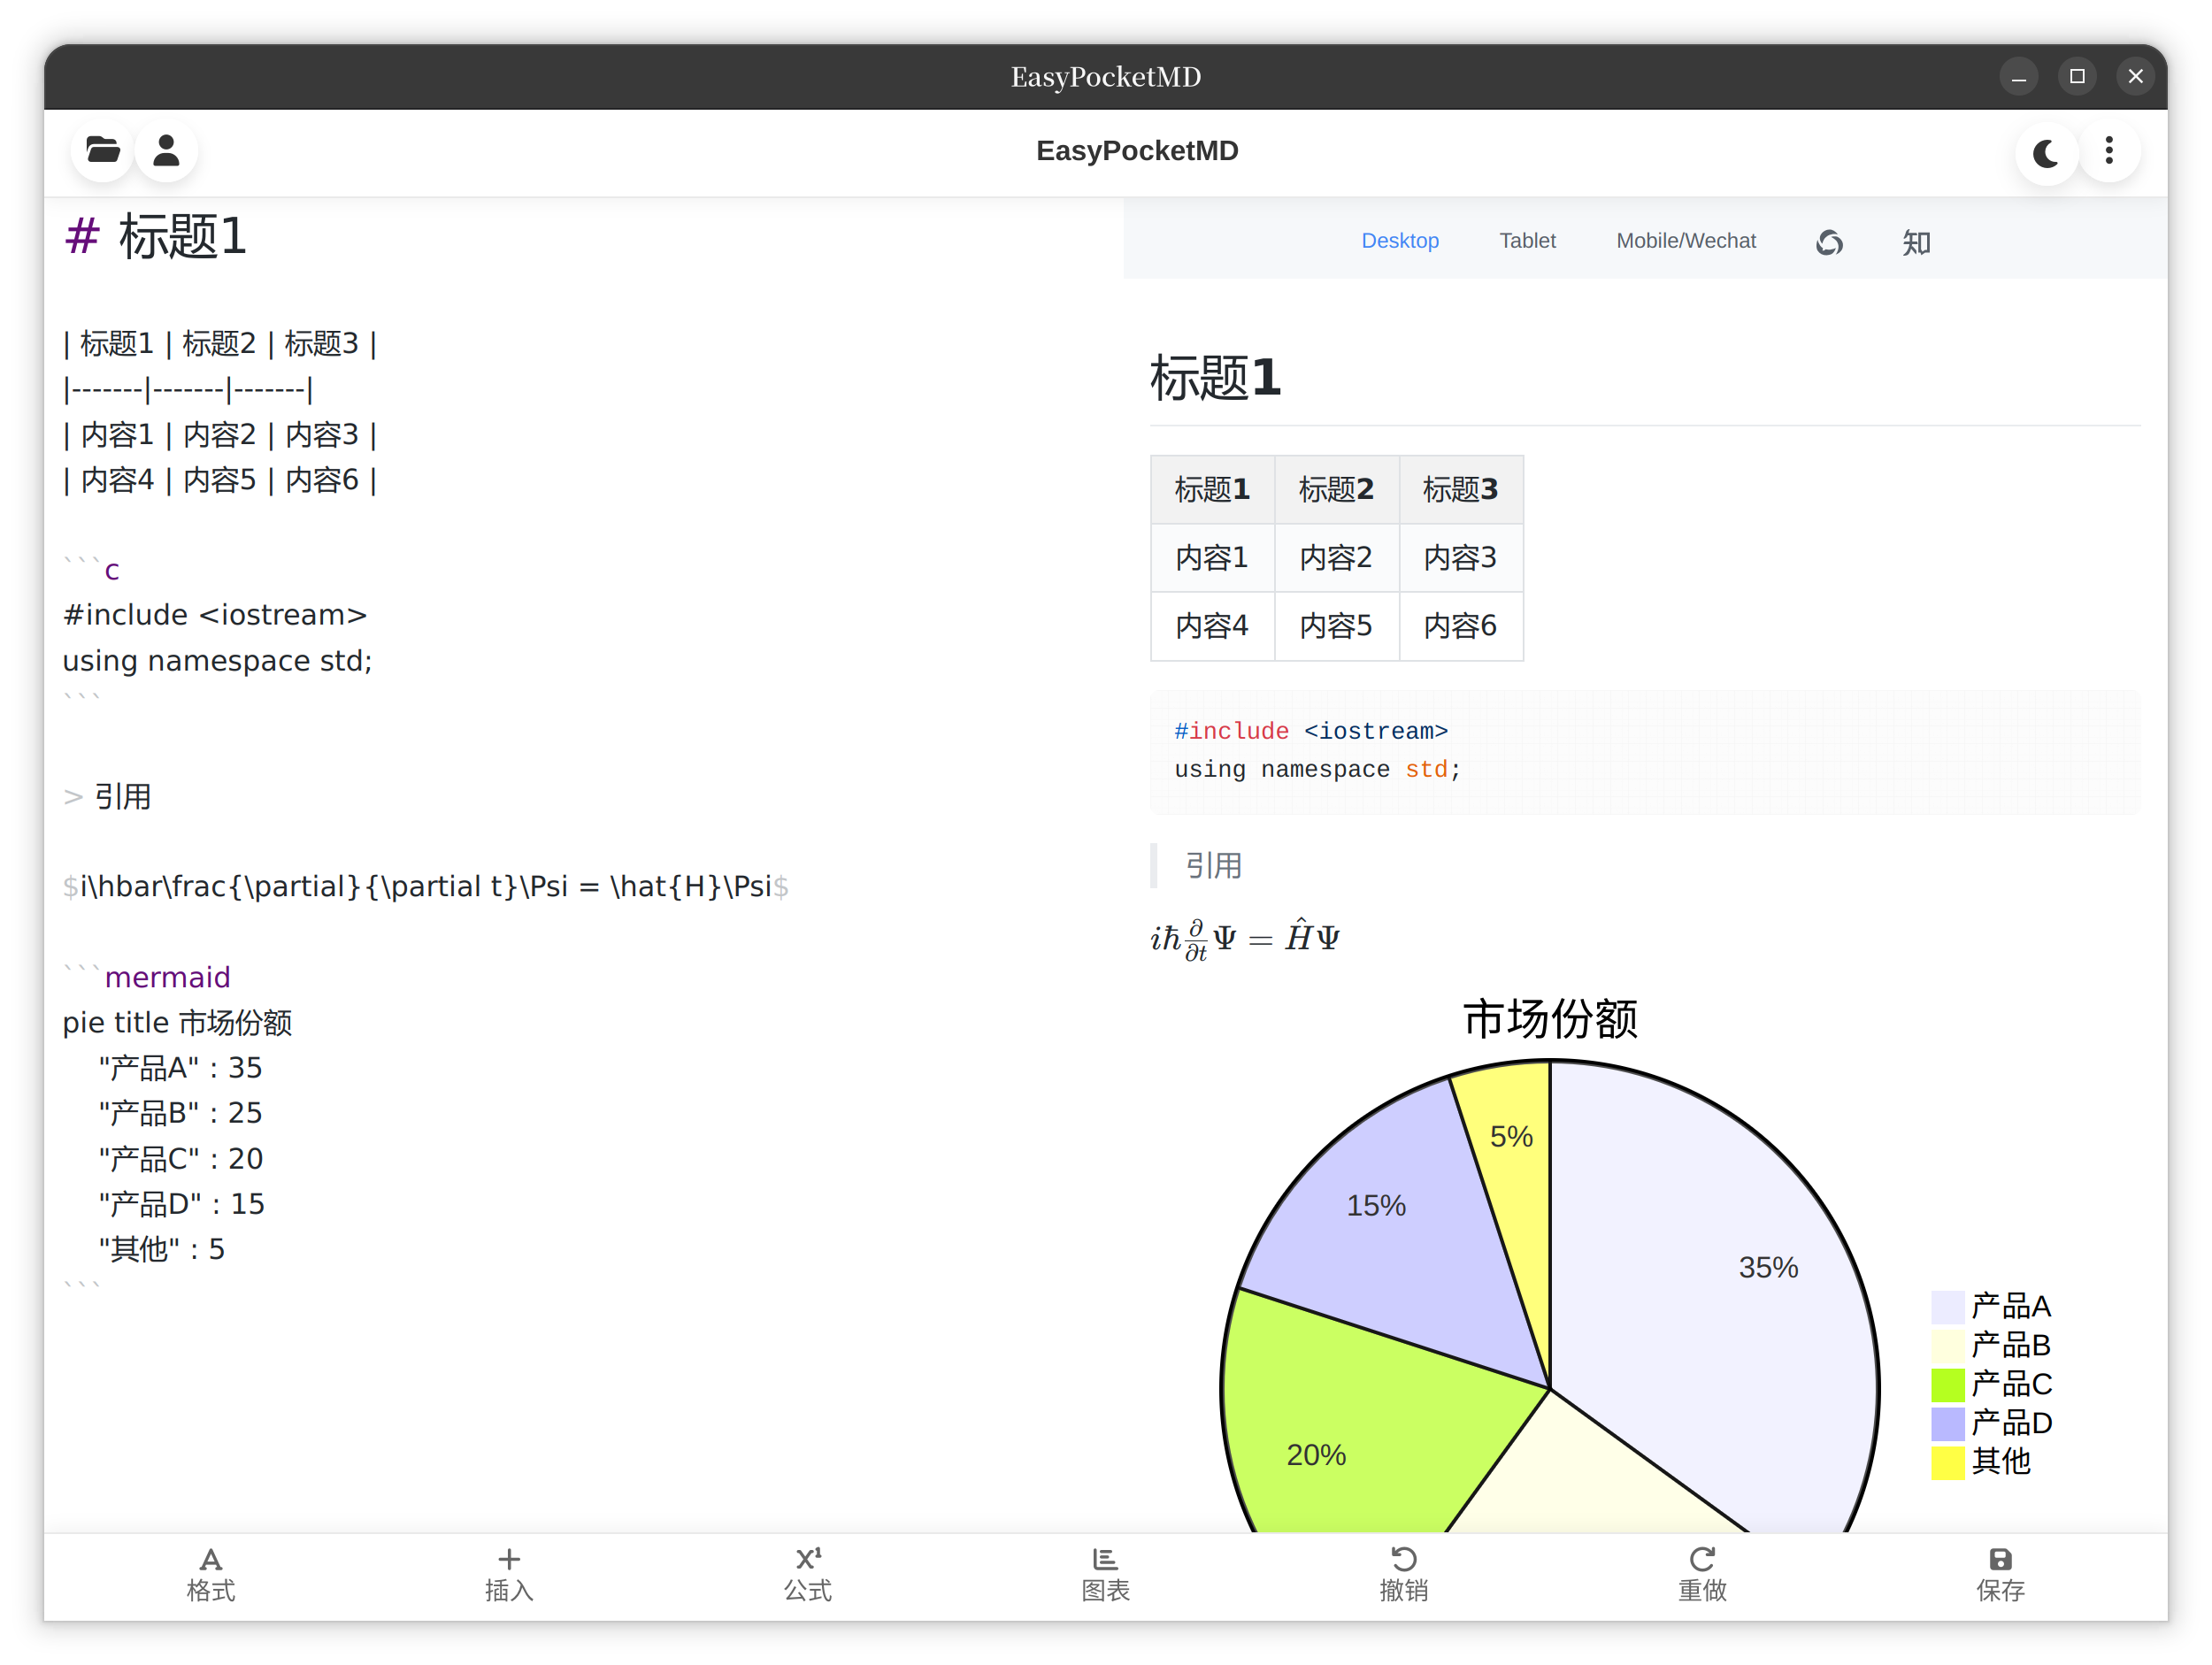
Task: Click the 重做 redo button
Action: coord(1702,1575)
